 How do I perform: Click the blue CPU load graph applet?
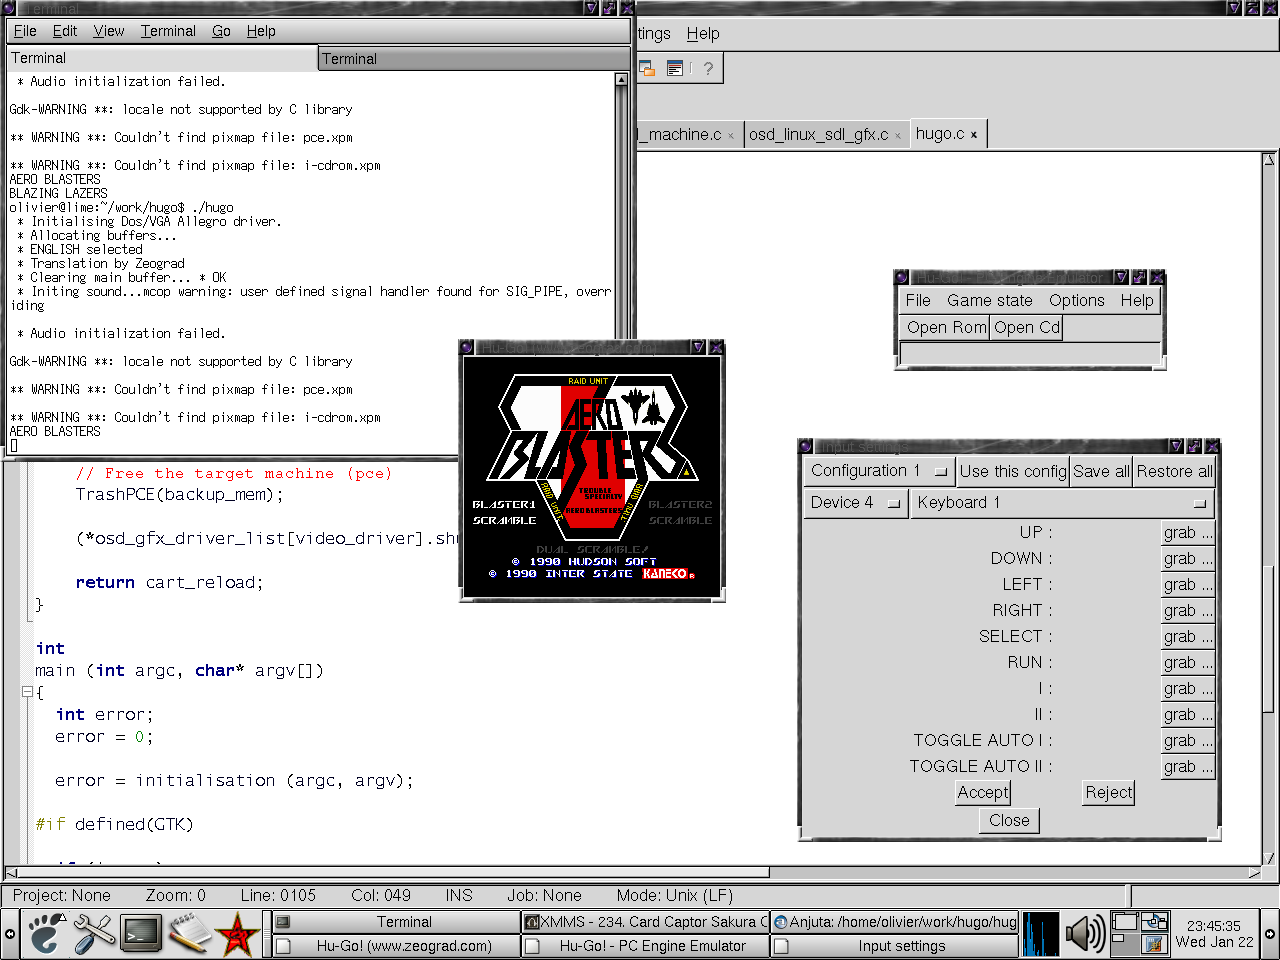click(1041, 934)
